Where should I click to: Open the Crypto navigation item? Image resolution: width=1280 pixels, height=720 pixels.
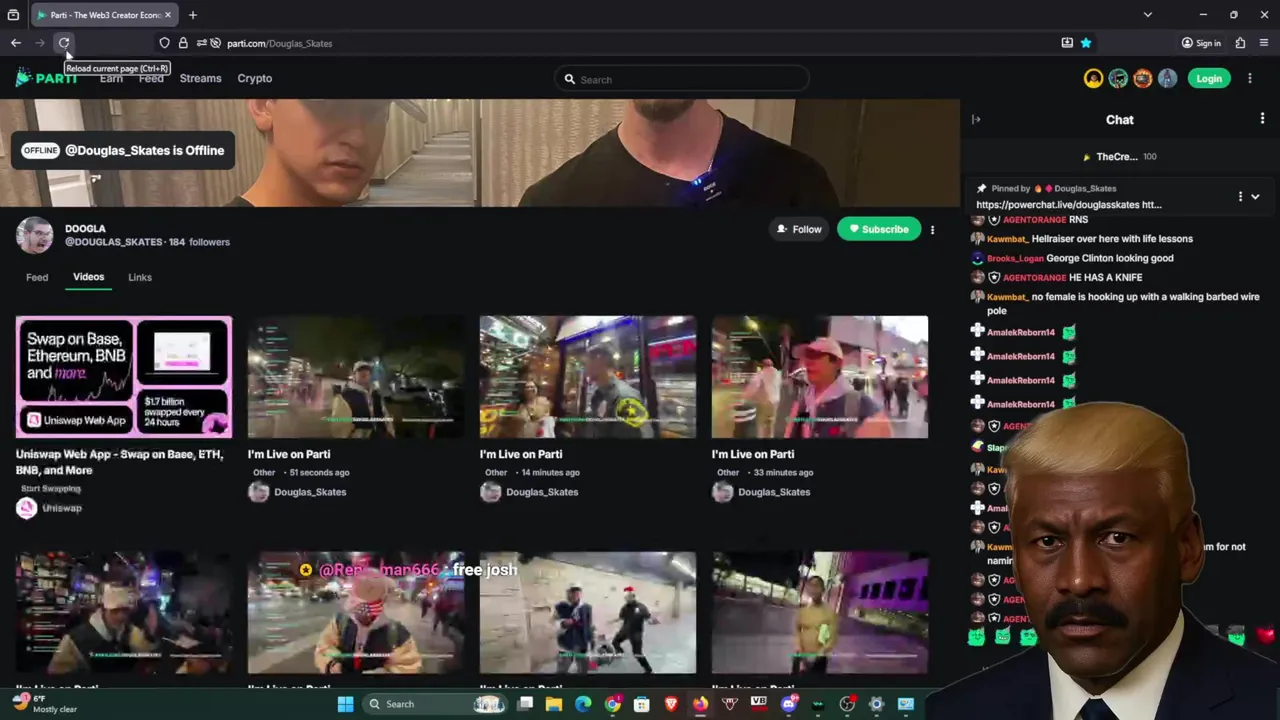point(254,78)
